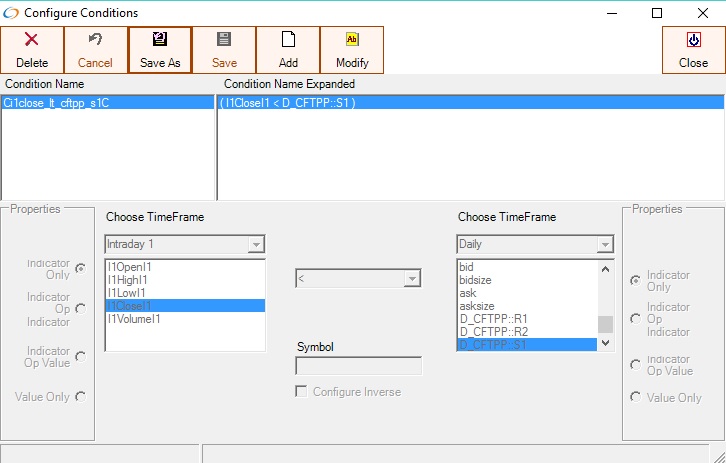
Task: Select right-side Value Only radio button
Action: (x=635, y=397)
